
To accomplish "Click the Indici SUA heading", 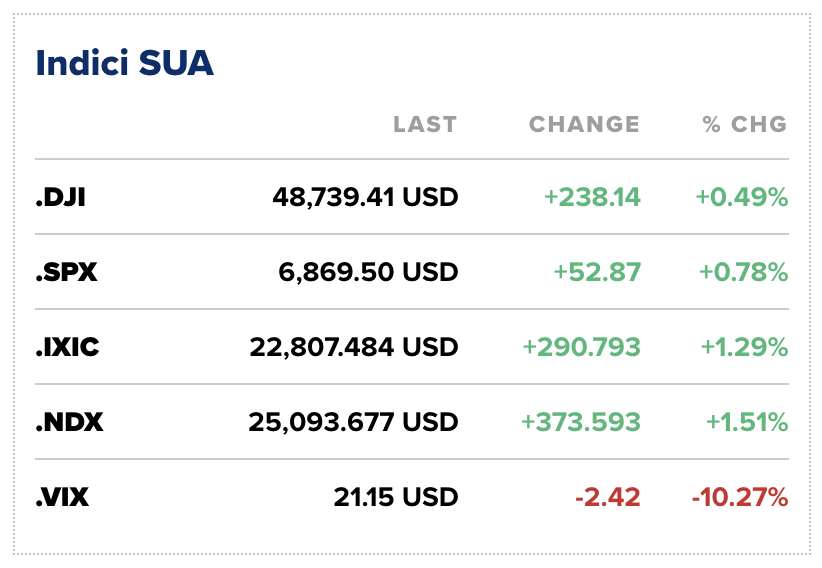I will tap(124, 64).
